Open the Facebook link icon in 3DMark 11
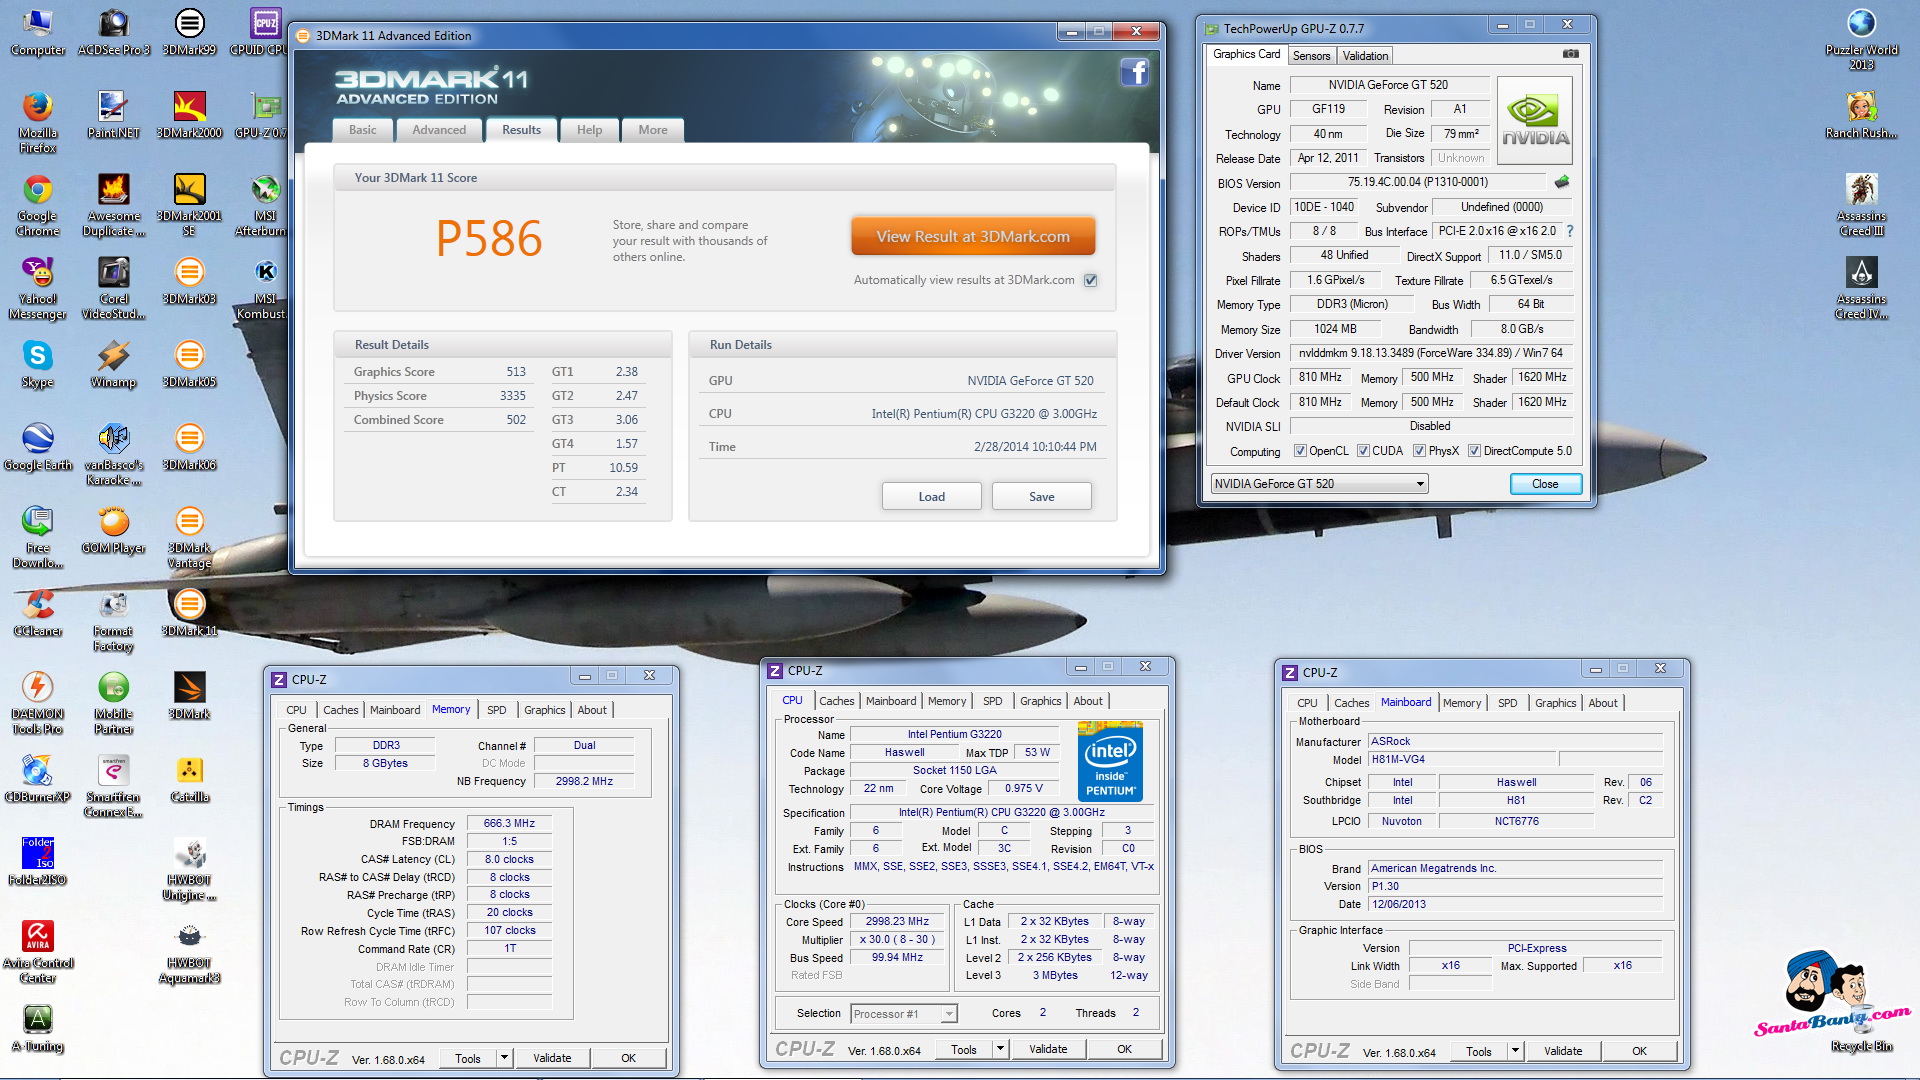Image resolution: width=1920 pixels, height=1080 pixels. (x=1134, y=72)
